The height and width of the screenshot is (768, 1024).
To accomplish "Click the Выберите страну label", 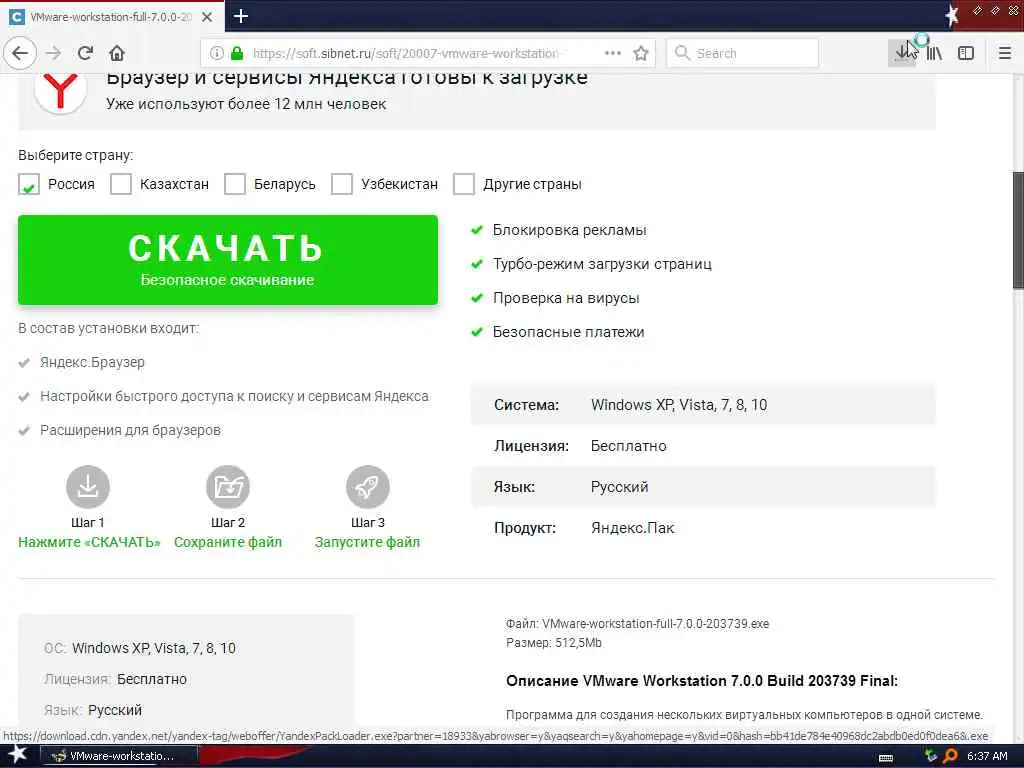I will click(x=76, y=155).
